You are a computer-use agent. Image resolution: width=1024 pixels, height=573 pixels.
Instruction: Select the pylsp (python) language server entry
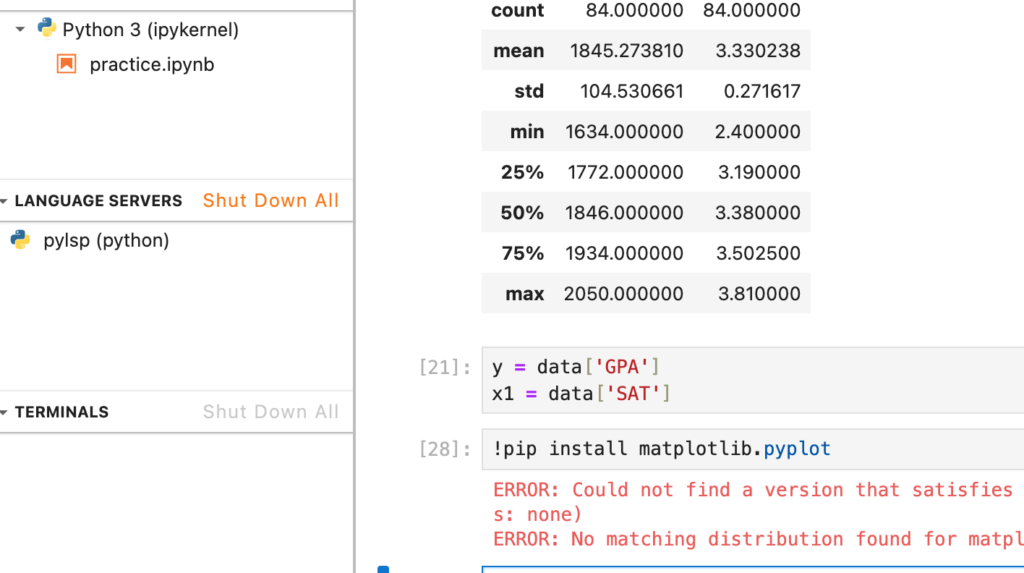tap(106, 240)
